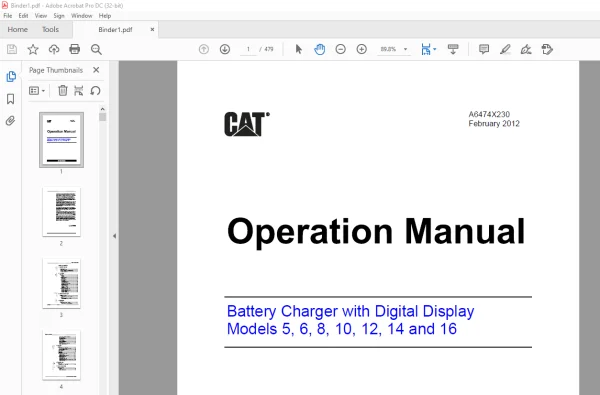Rotate the page with the rotate icon
Screen dimensions: 600x395
95,91
